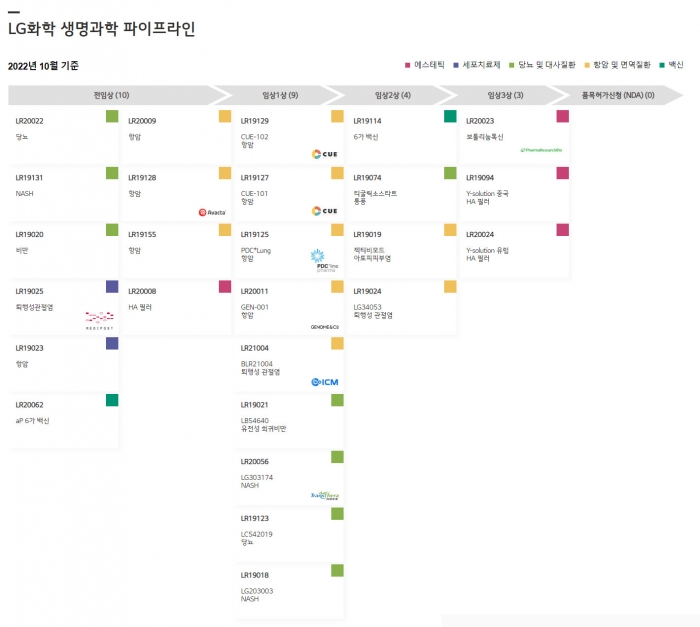The height and width of the screenshot is (627, 700).
Task: Click the LR19019 code text
Action: pyautogui.click(x=367, y=234)
